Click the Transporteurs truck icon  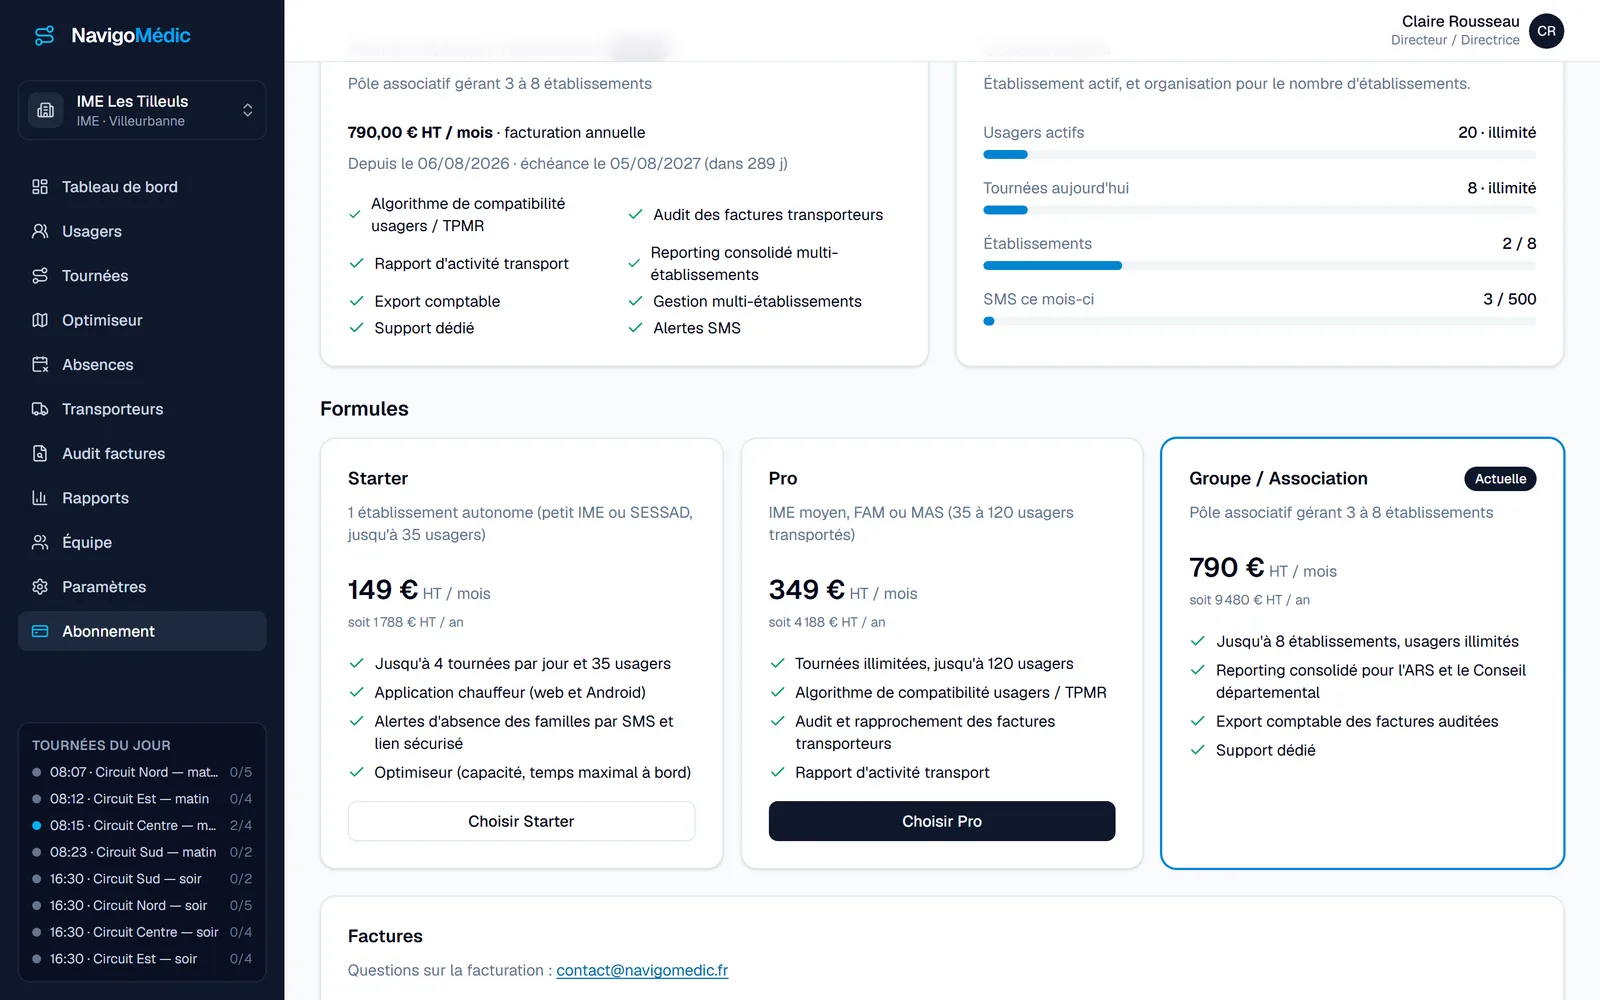pyautogui.click(x=40, y=409)
